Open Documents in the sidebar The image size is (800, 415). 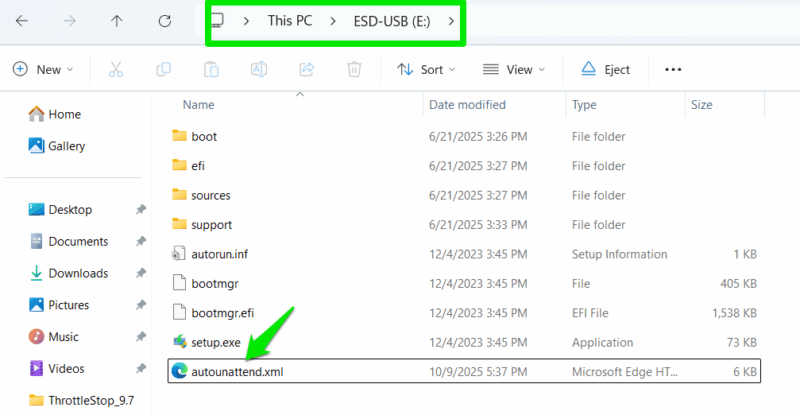pyautogui.click(x=68, y=241)
